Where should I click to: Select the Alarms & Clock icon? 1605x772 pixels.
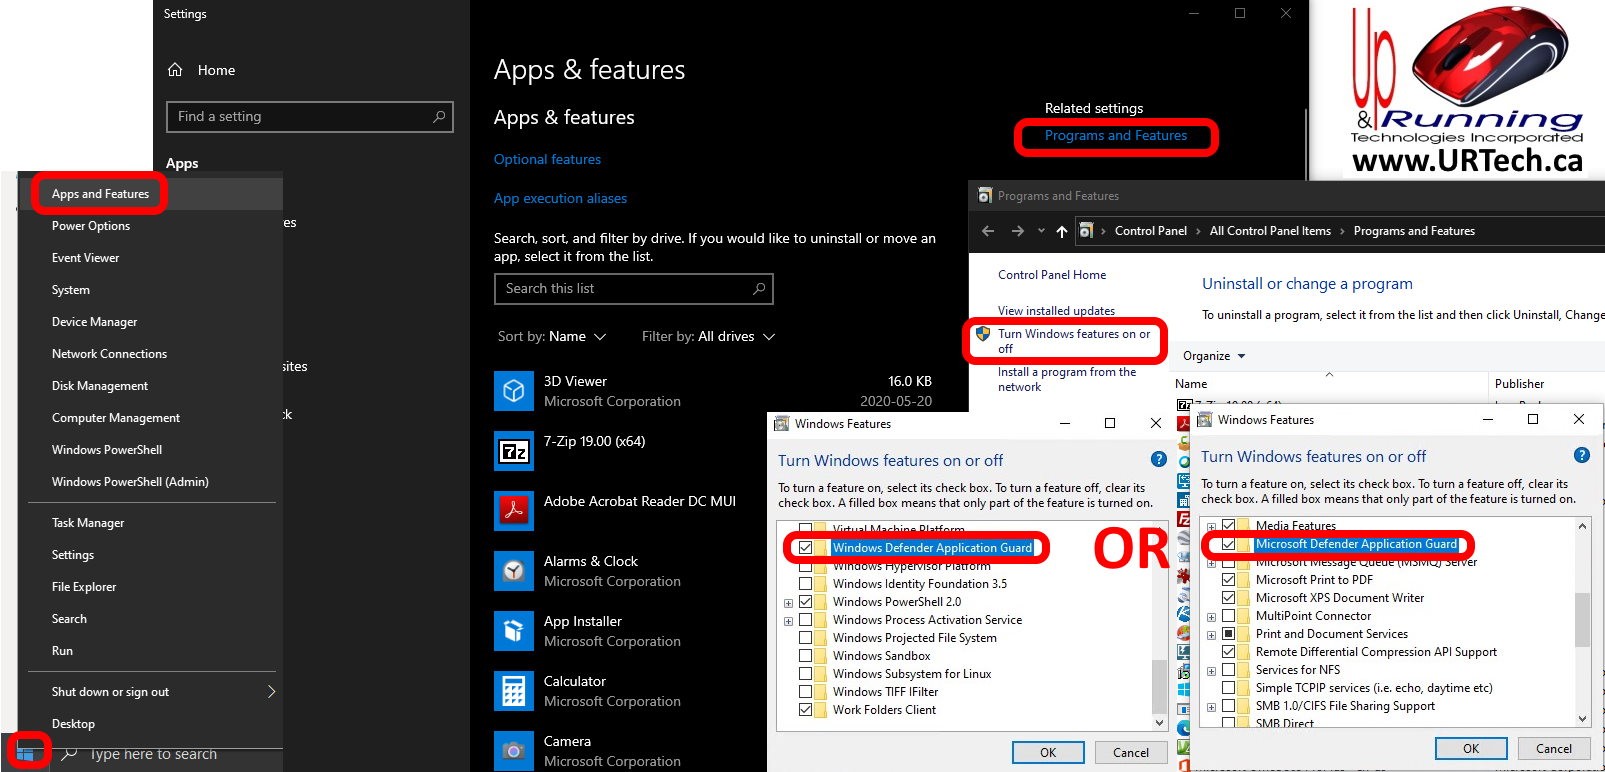[514, 571]
